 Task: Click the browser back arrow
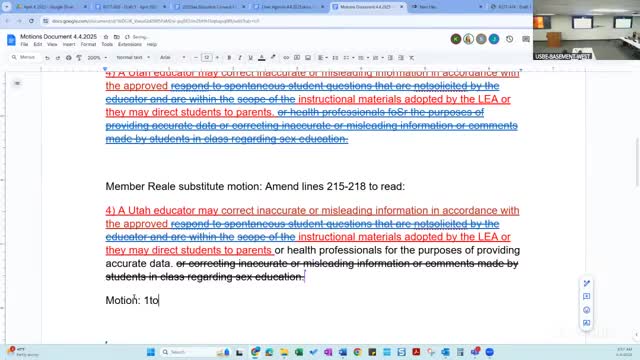click(x=7, y=21)
